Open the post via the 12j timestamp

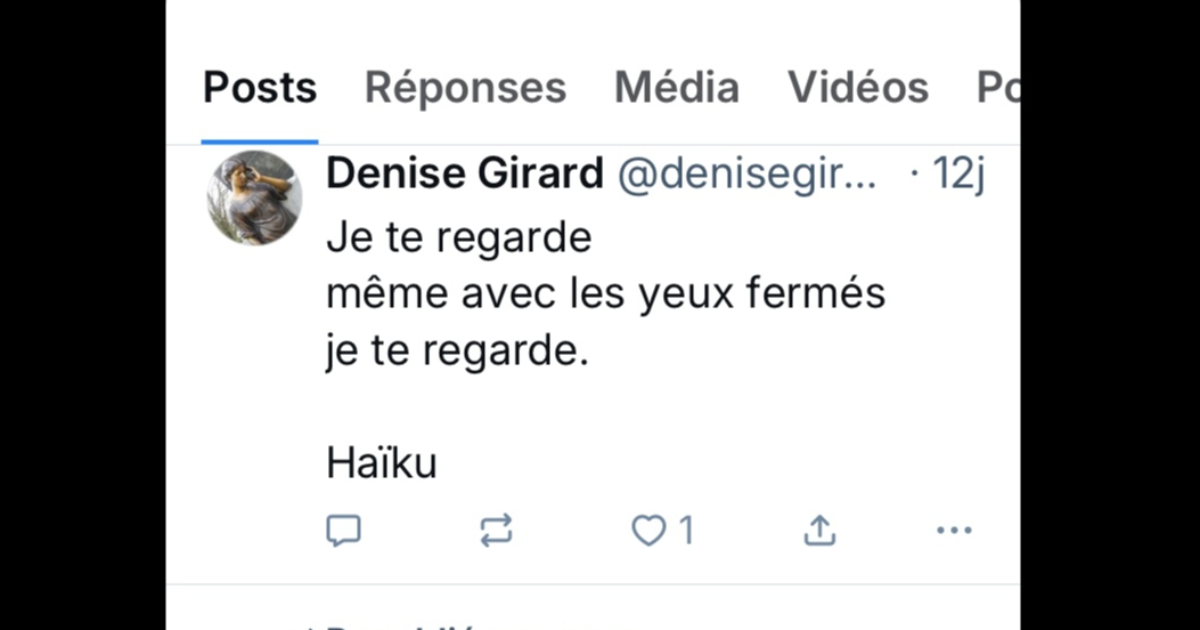point(959,176)
